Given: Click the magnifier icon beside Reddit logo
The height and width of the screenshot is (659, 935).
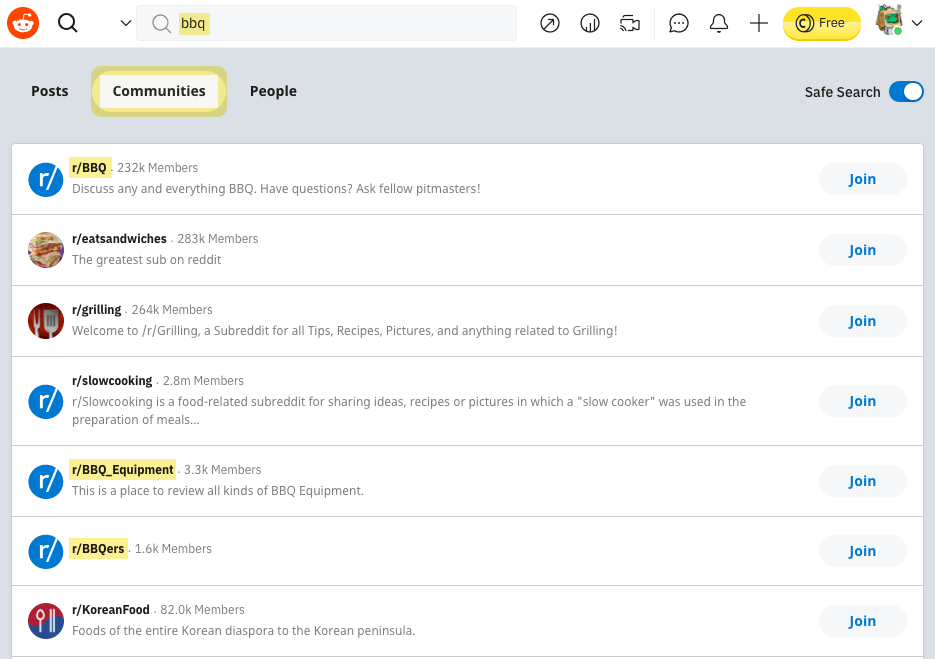Looking at the screenshot, I should point(68,23).
